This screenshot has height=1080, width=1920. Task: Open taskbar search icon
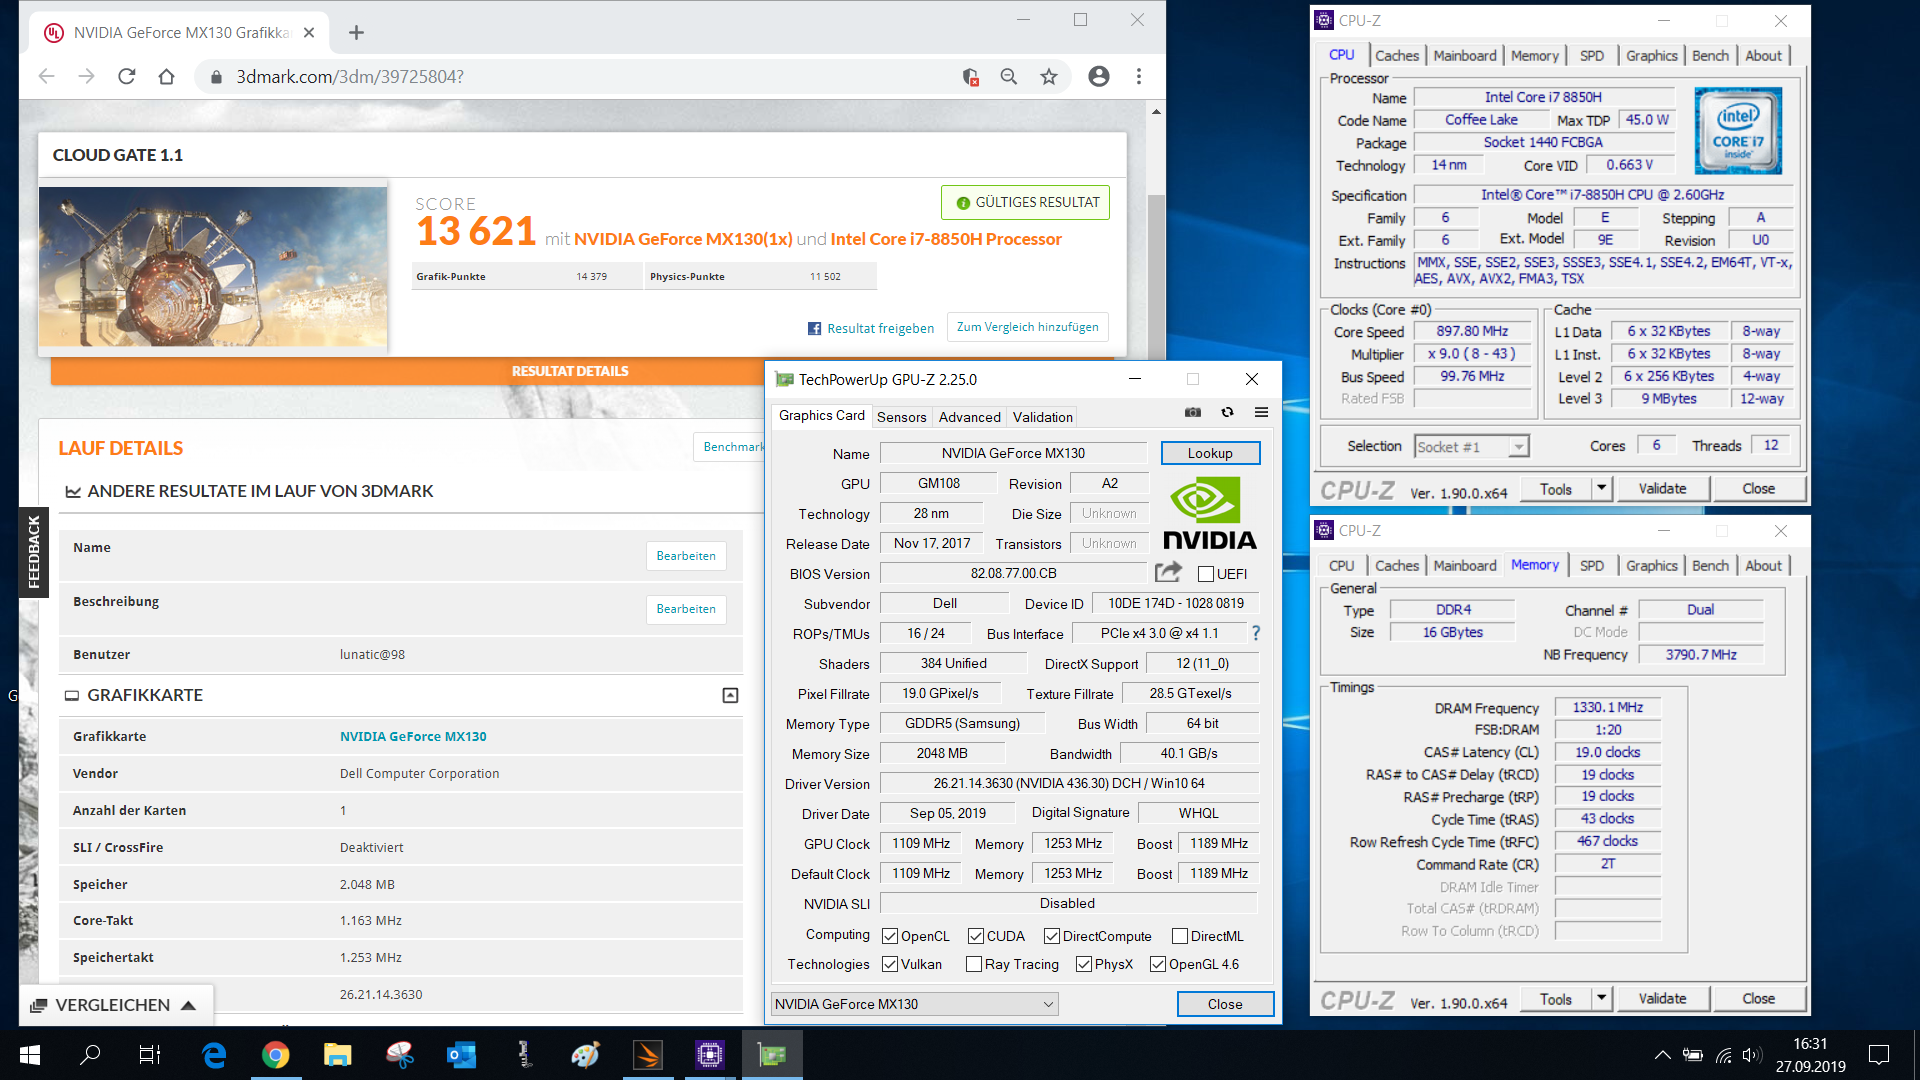tap(90, 1055)
